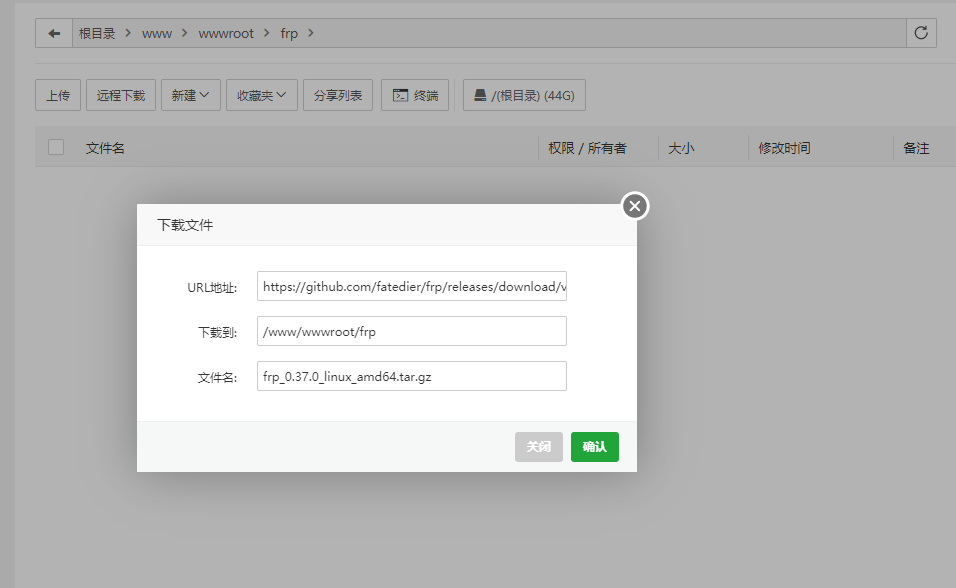Close the download dialog with X icon
This screenshot has width=956, height=588.
click(x=635, y=206)
